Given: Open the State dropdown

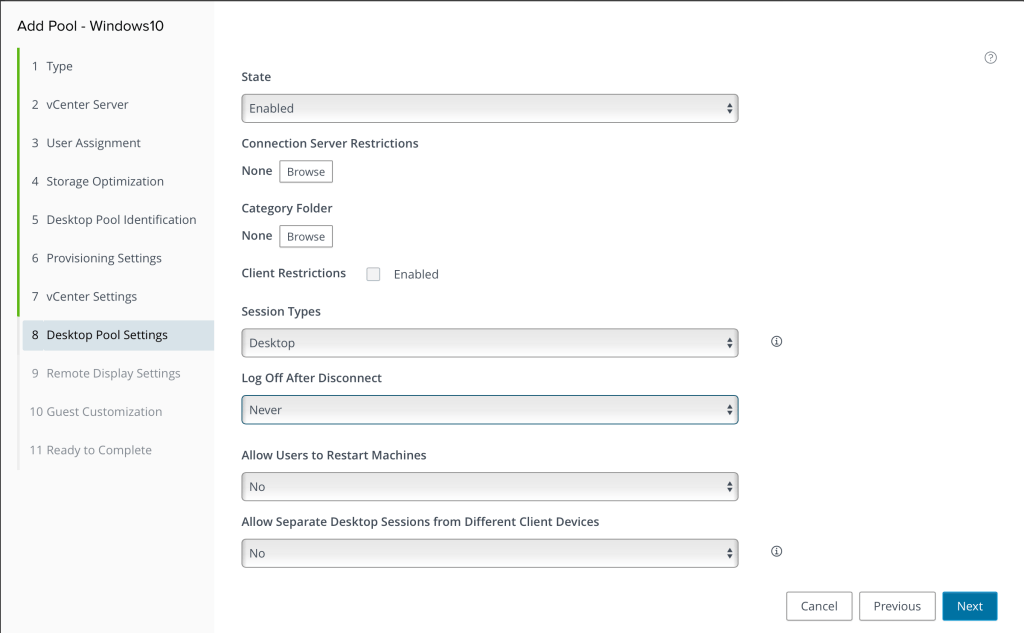Looking at the screenshot, I should pos(489,108).
